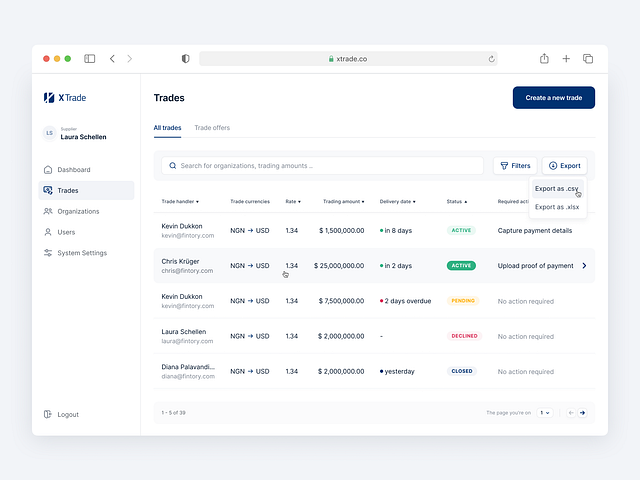Click the download icon in Export

(x=553, y=165)
